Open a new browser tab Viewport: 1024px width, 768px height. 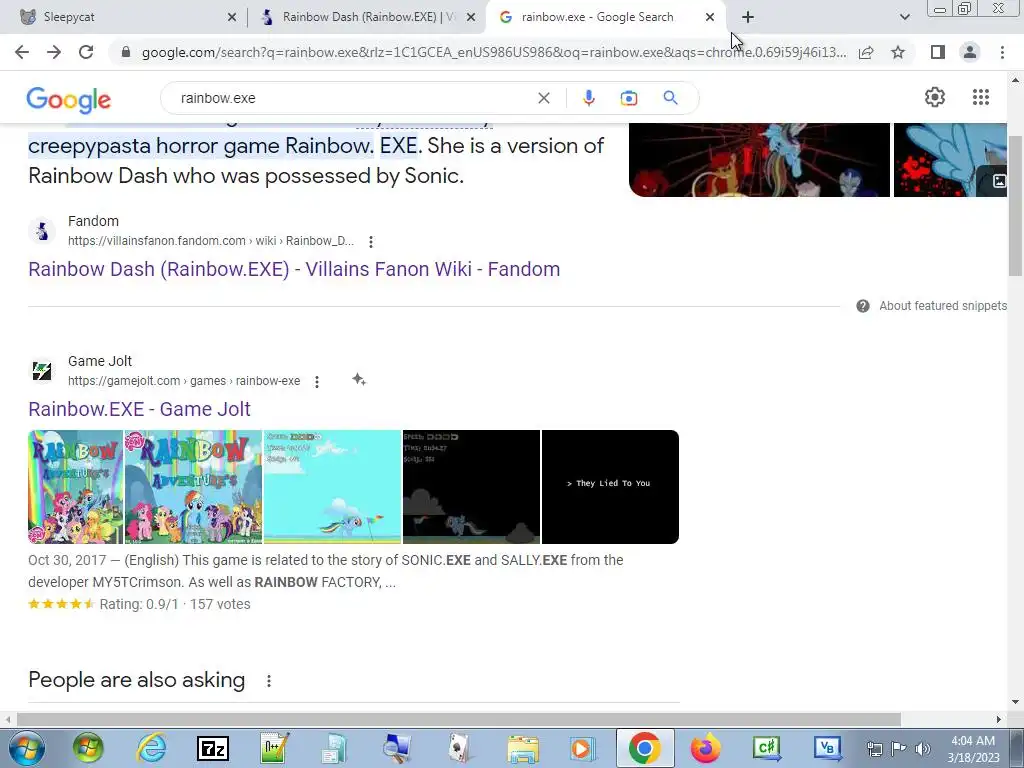748,17
